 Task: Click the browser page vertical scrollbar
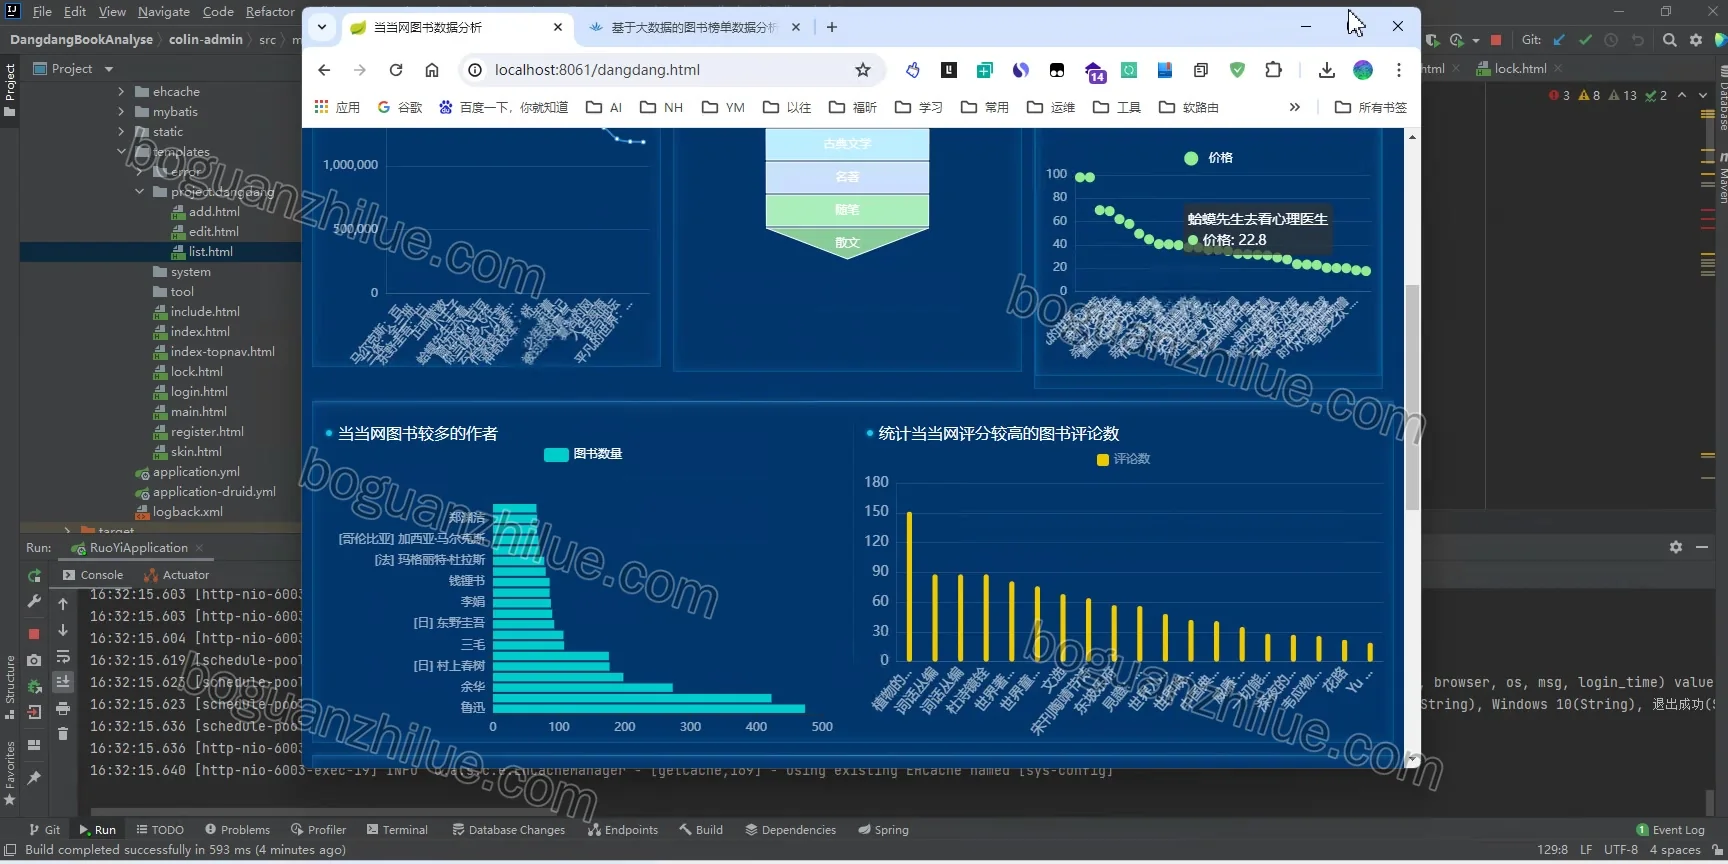tap(1412, 397)
